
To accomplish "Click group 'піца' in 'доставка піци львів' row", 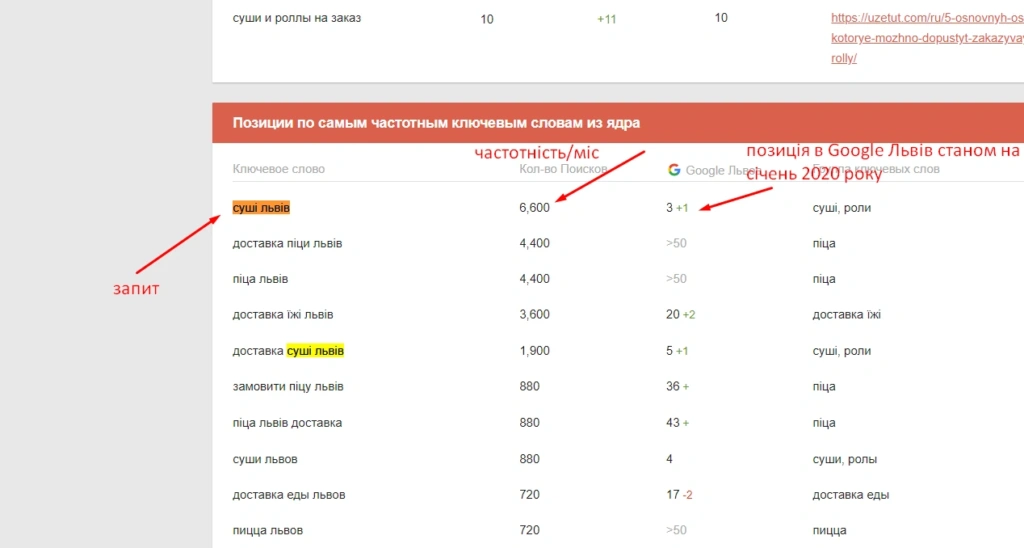I will click(824, 244).
